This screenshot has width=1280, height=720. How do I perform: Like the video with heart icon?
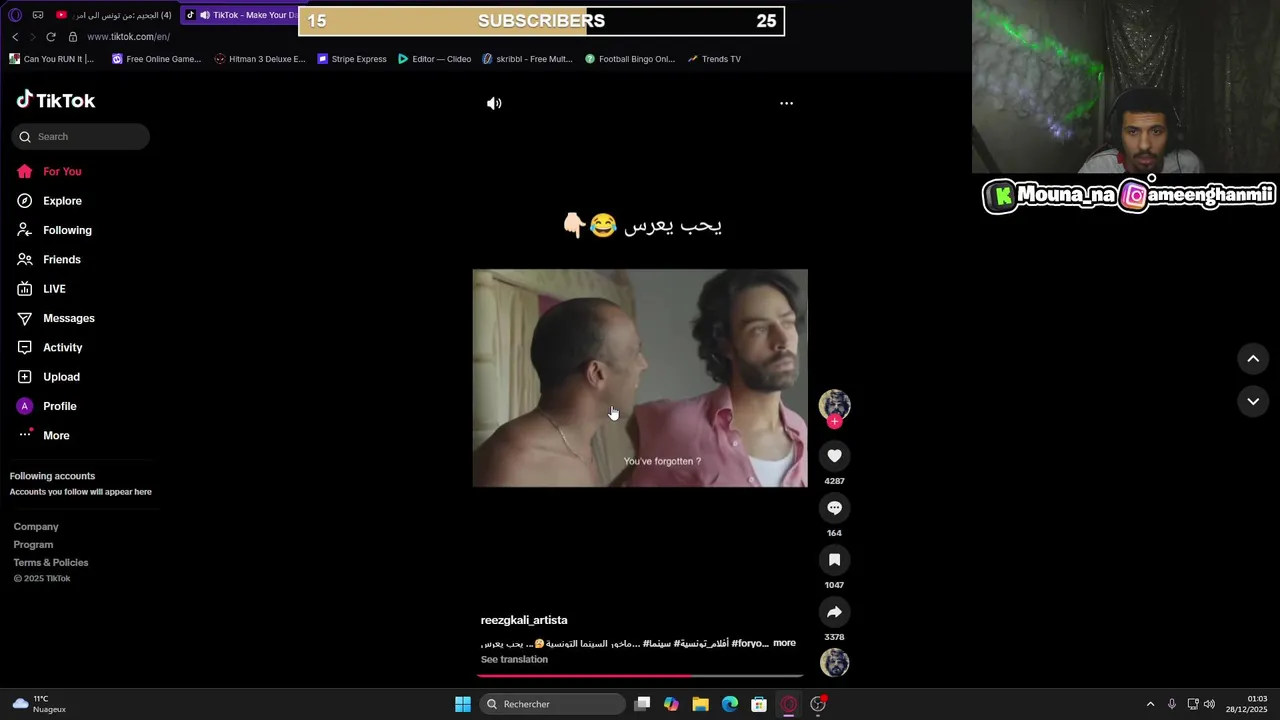coord(834,456)
